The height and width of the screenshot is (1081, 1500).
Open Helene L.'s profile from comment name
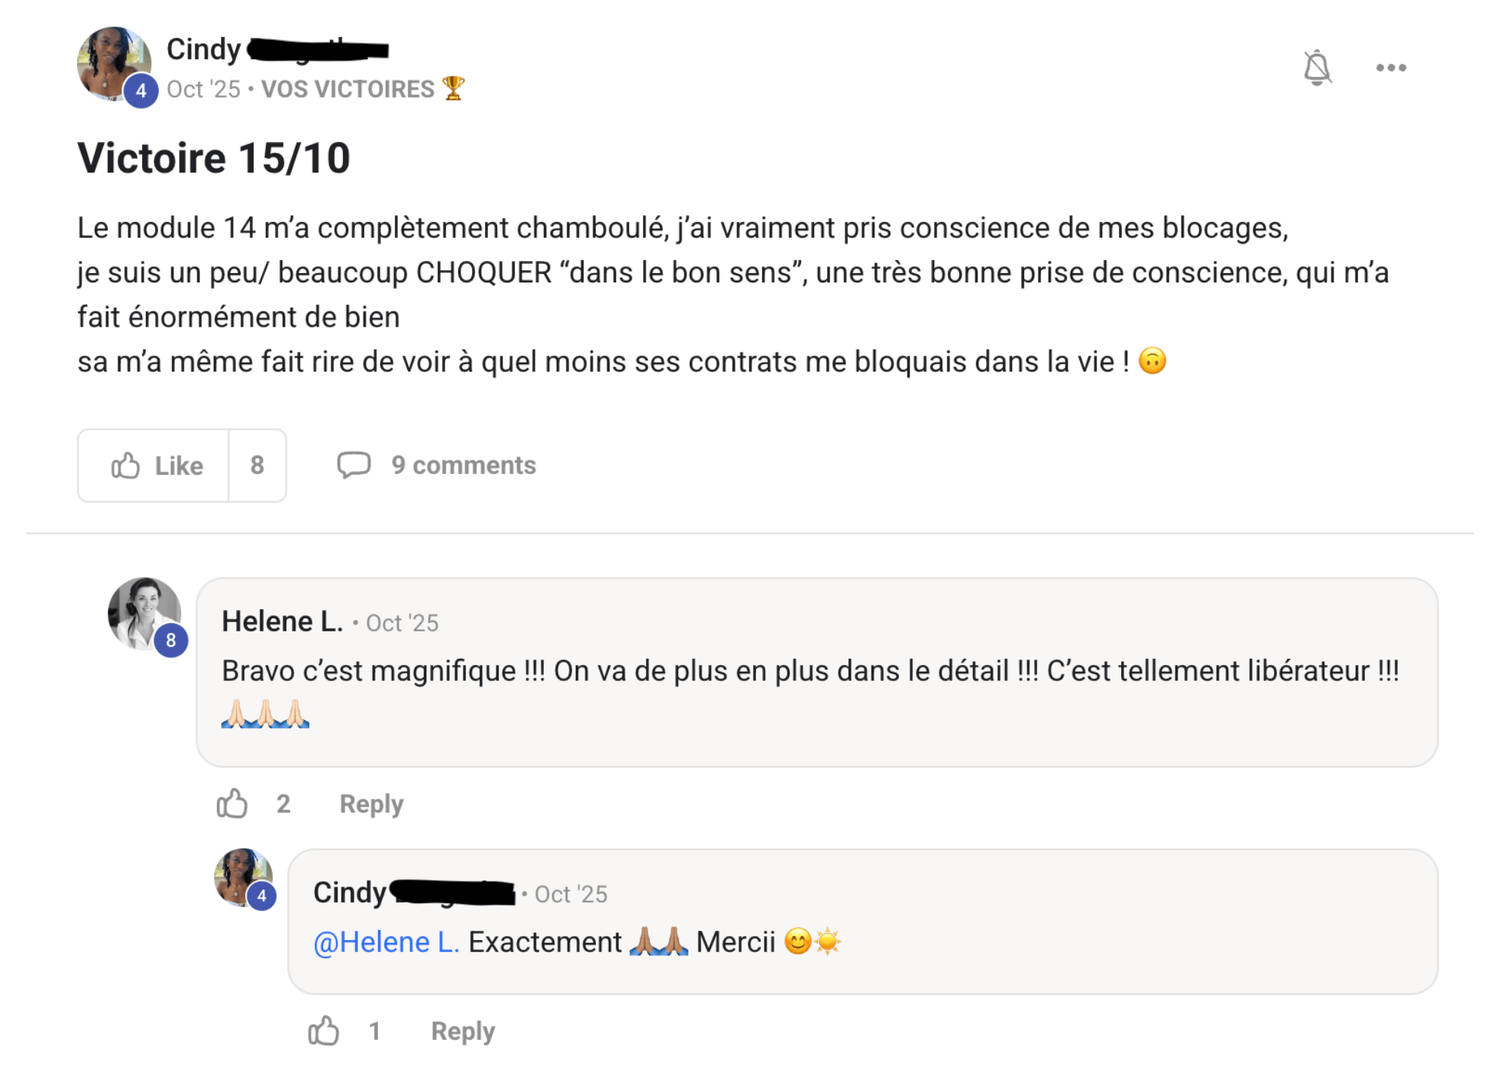[282, 622]
